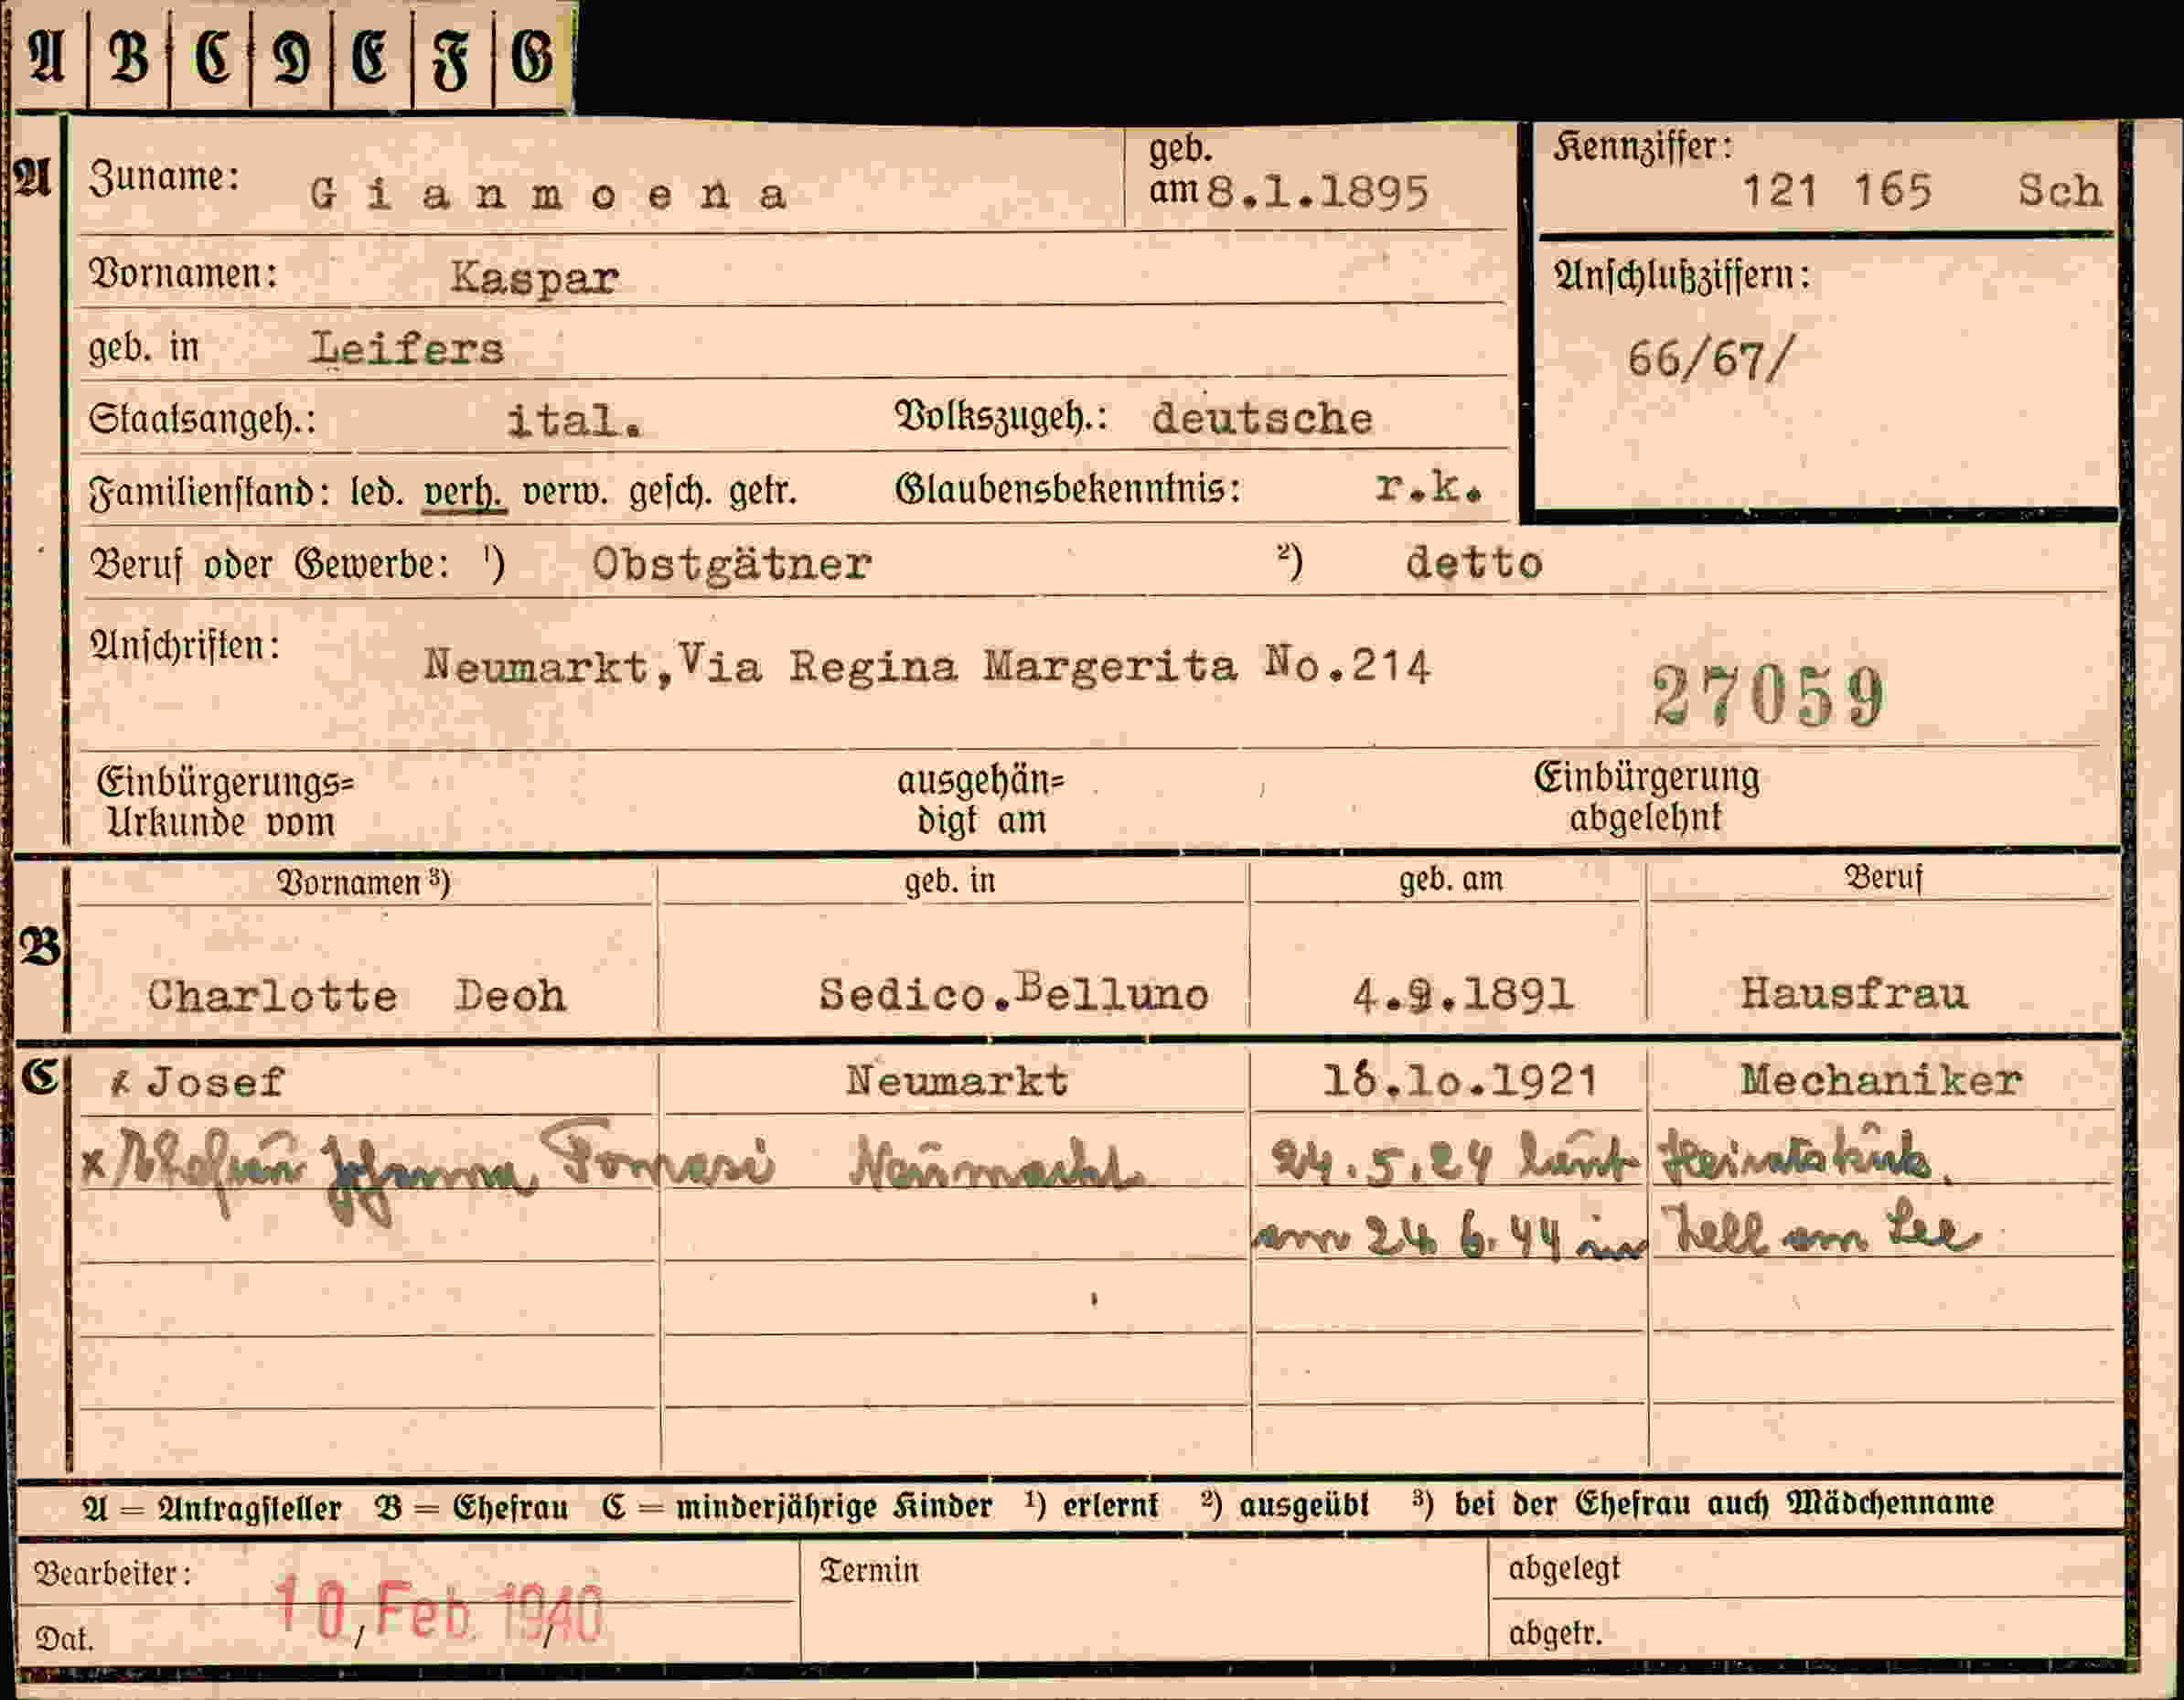Click the section C marker in left margin
The height and width of the screenshot is (1700, 2184).
[38, 1076]
